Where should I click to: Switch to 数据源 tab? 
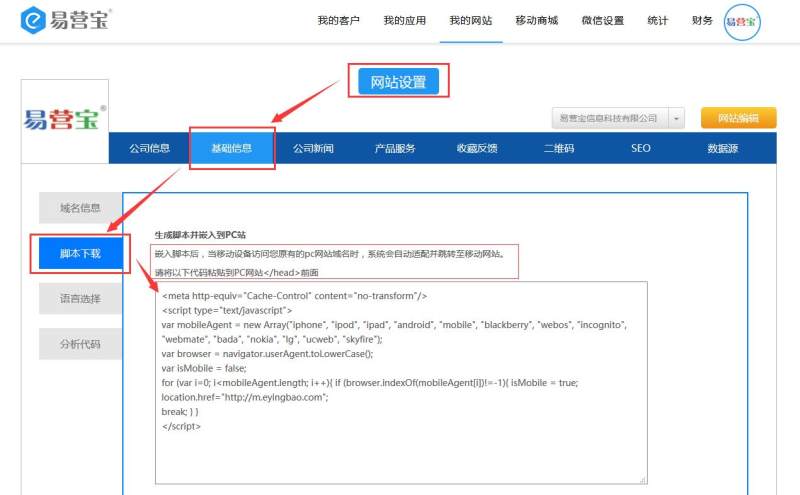click(722, 148)
